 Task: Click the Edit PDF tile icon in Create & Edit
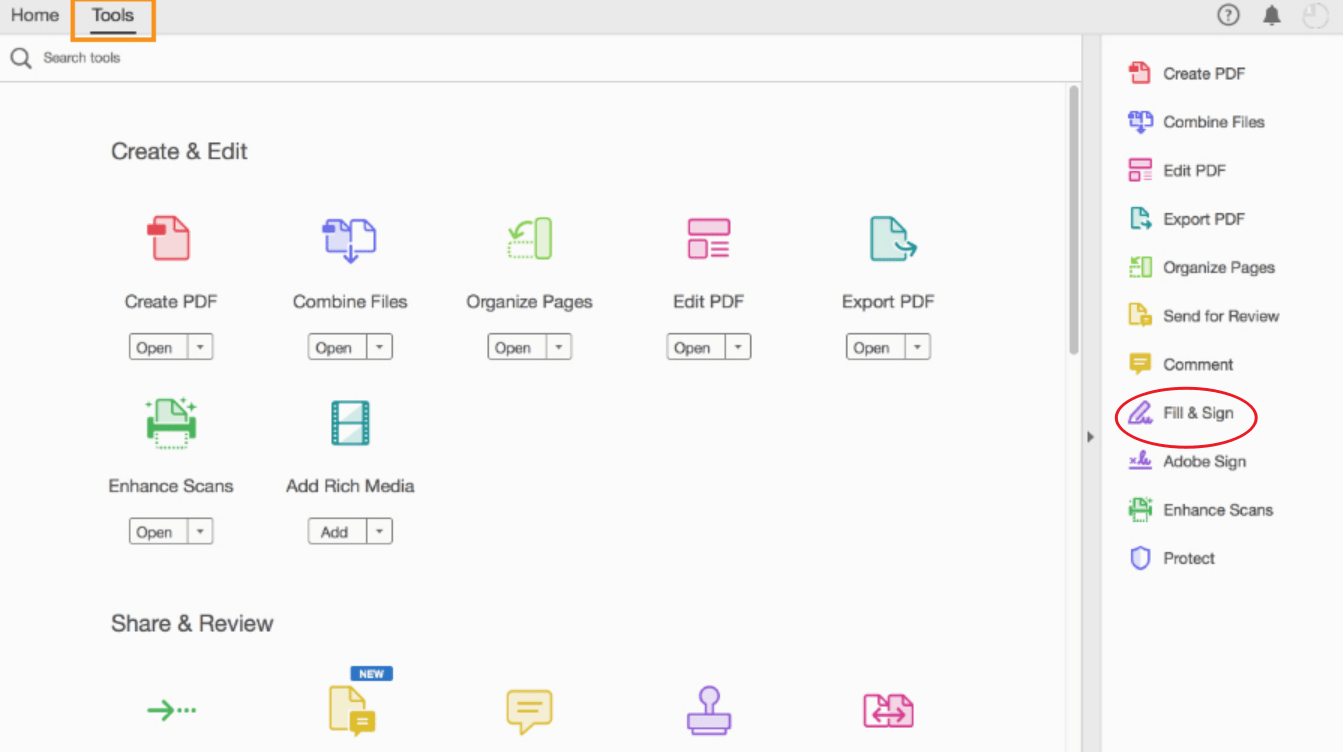click(x=708, y=238)
